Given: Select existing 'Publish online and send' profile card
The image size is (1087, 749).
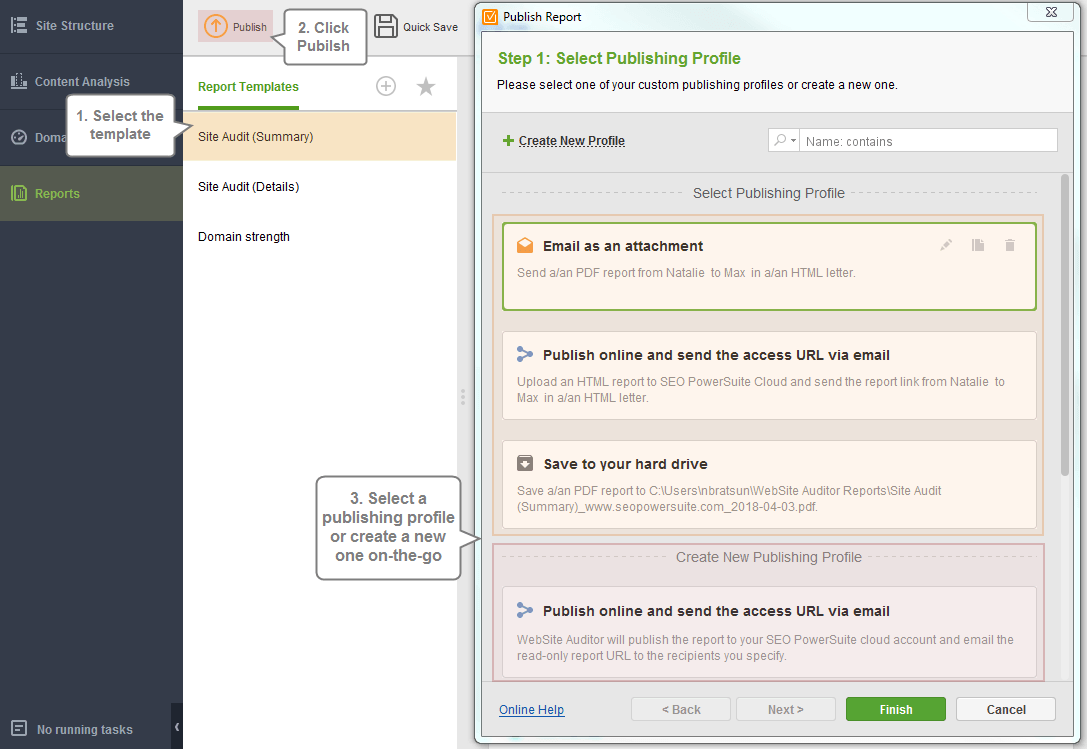Looking at the screenshot, I should pos(769,375).
